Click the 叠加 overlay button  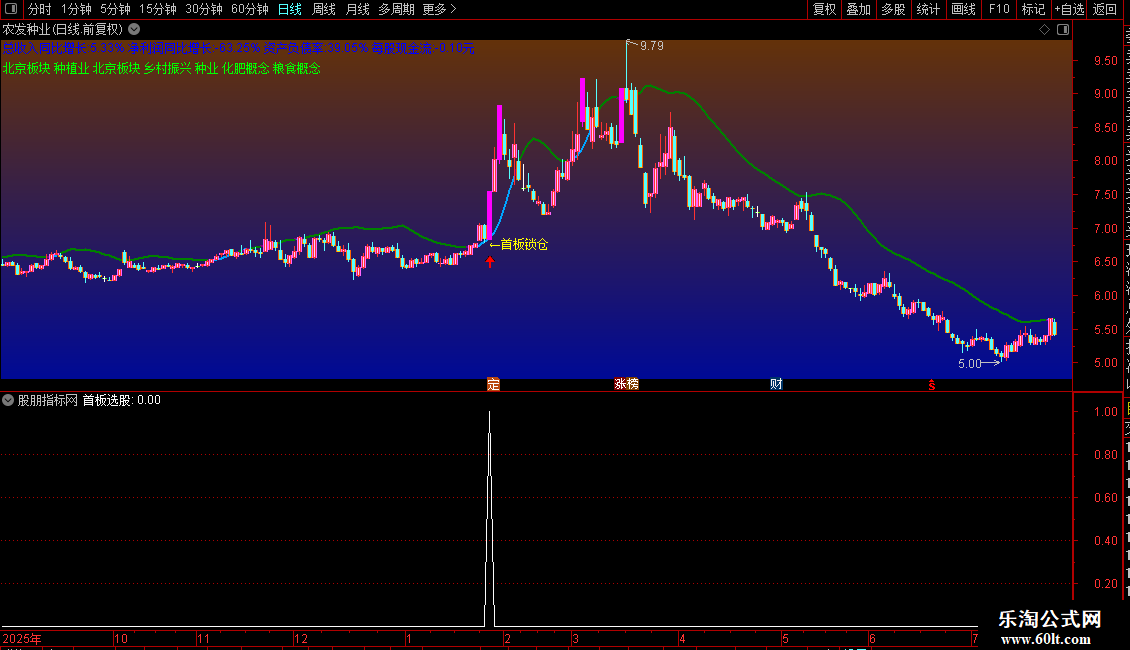(858, 9)
